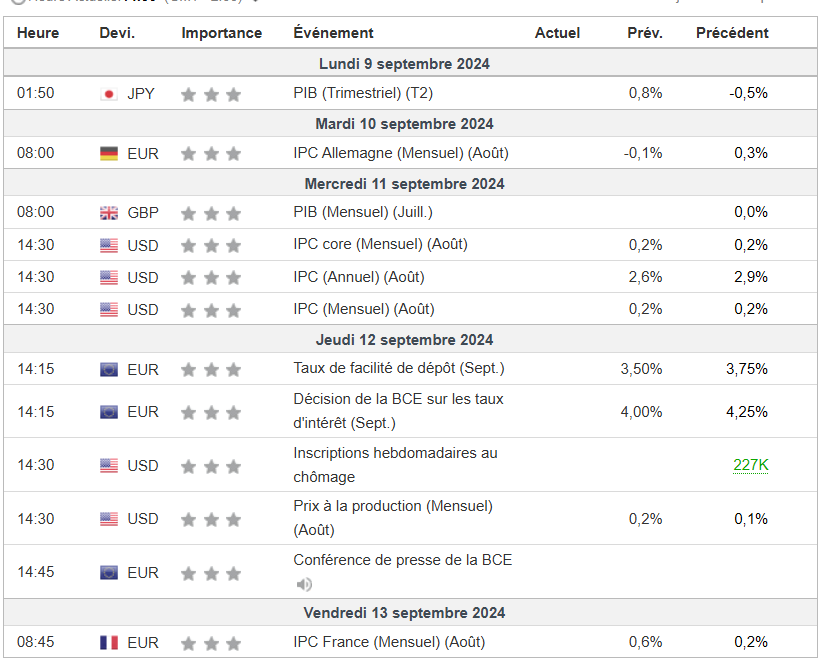The width and height of the screenshot is (833, 662).
Task: Open the IPC Allemagne (Mensuel) (Août) event
Action: (x=401, y=153)
